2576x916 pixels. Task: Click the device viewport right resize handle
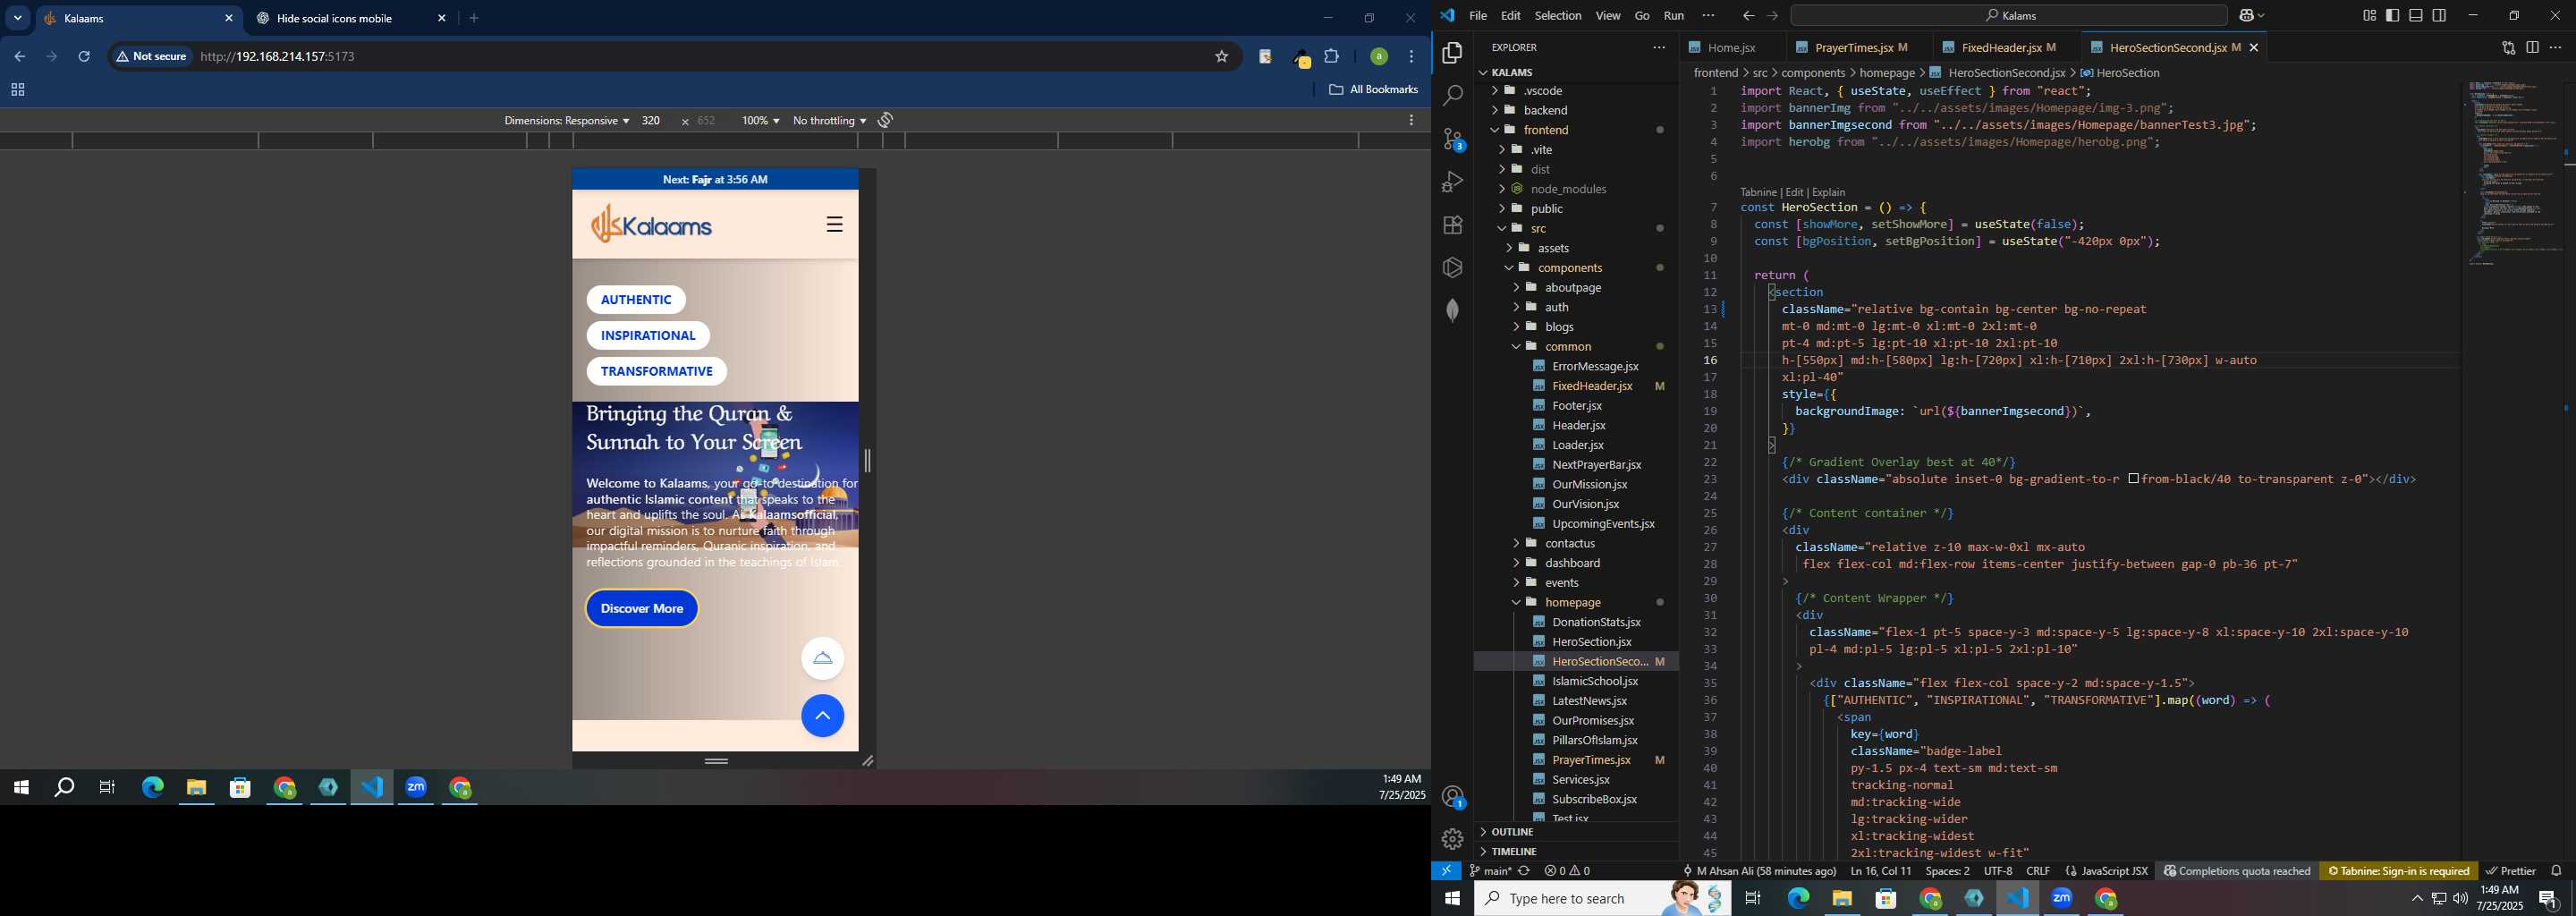tap(868, 460)
